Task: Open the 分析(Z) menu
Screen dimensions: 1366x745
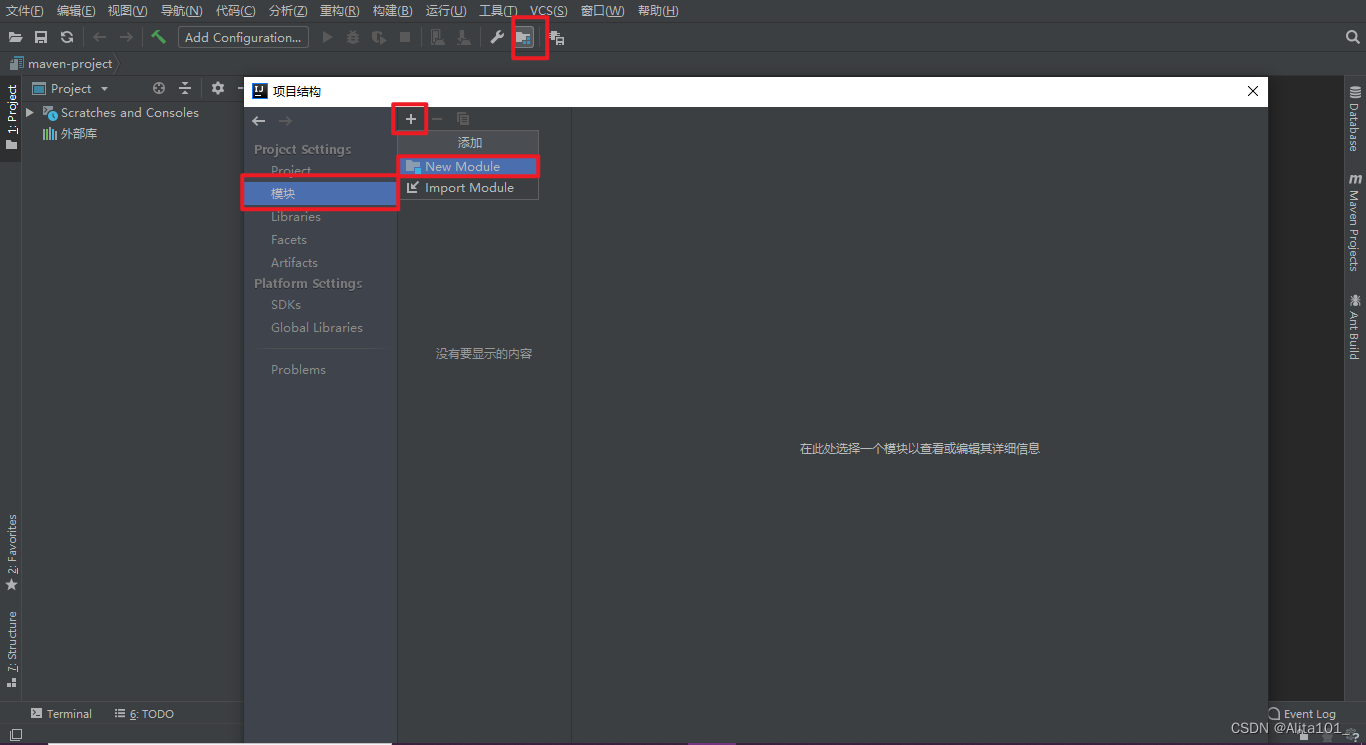Action: (x=288, y=11)
